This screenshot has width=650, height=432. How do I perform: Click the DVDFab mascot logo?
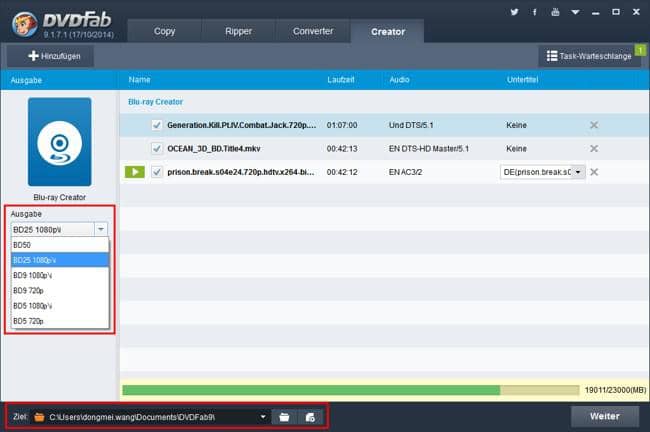[24, 24]
